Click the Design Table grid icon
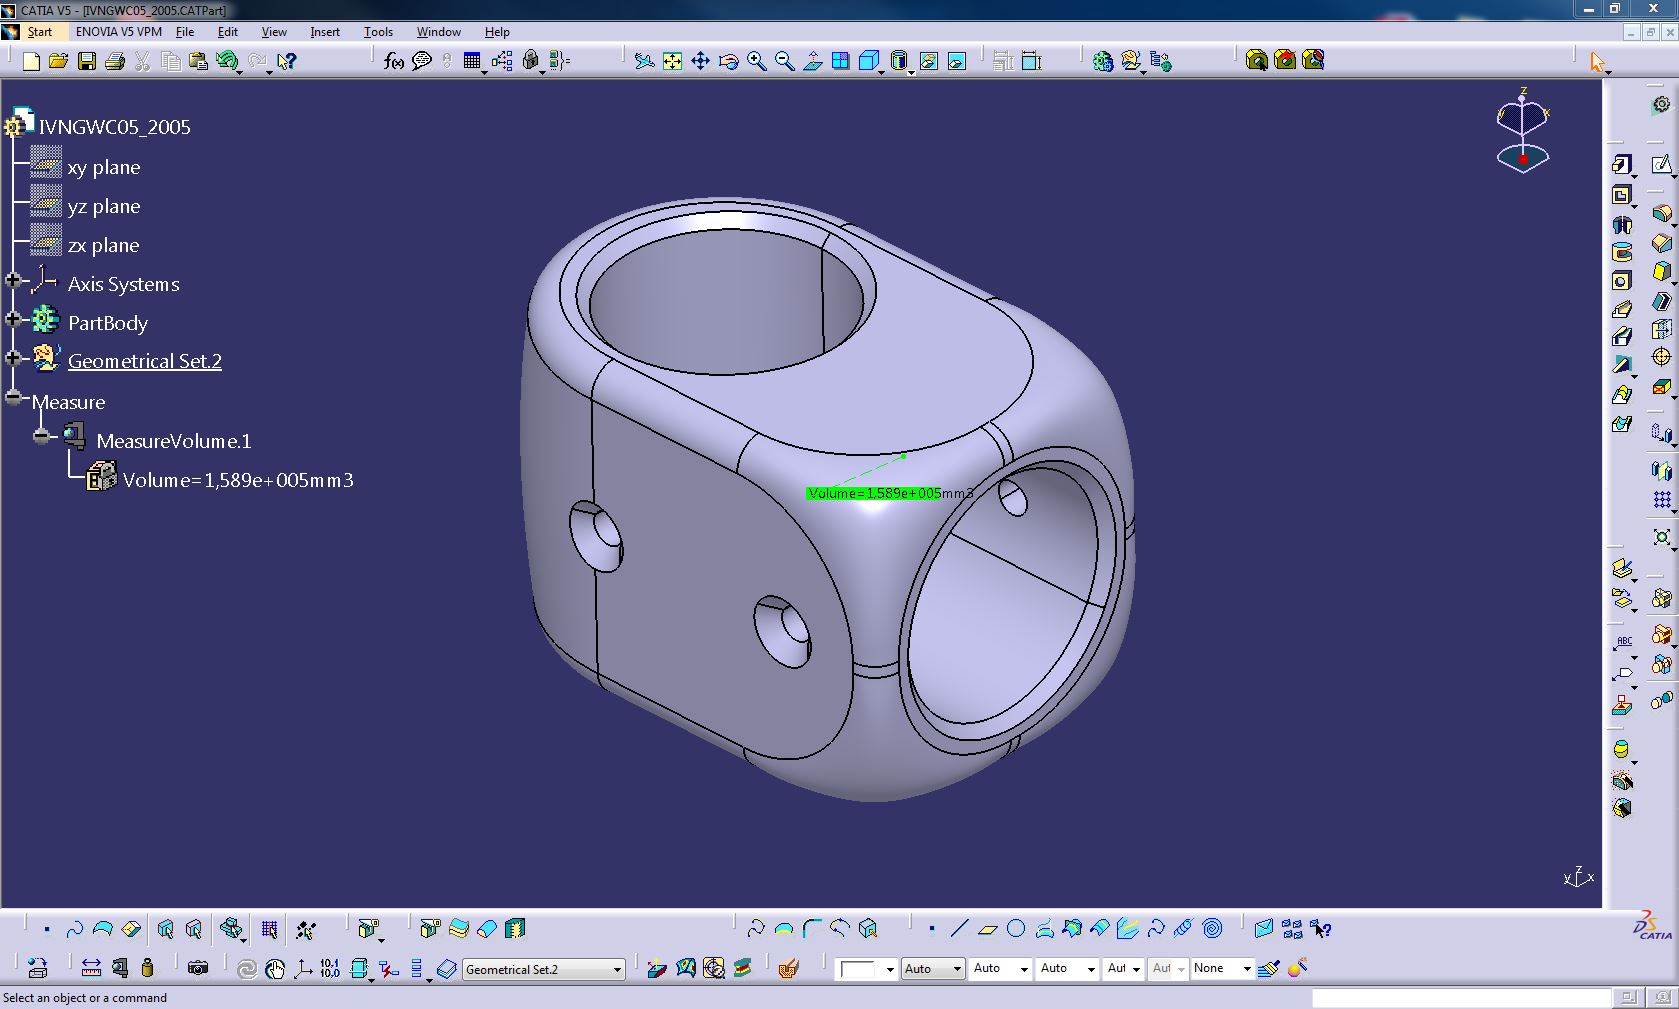Screen dimensions: 1679x1009 472,62
